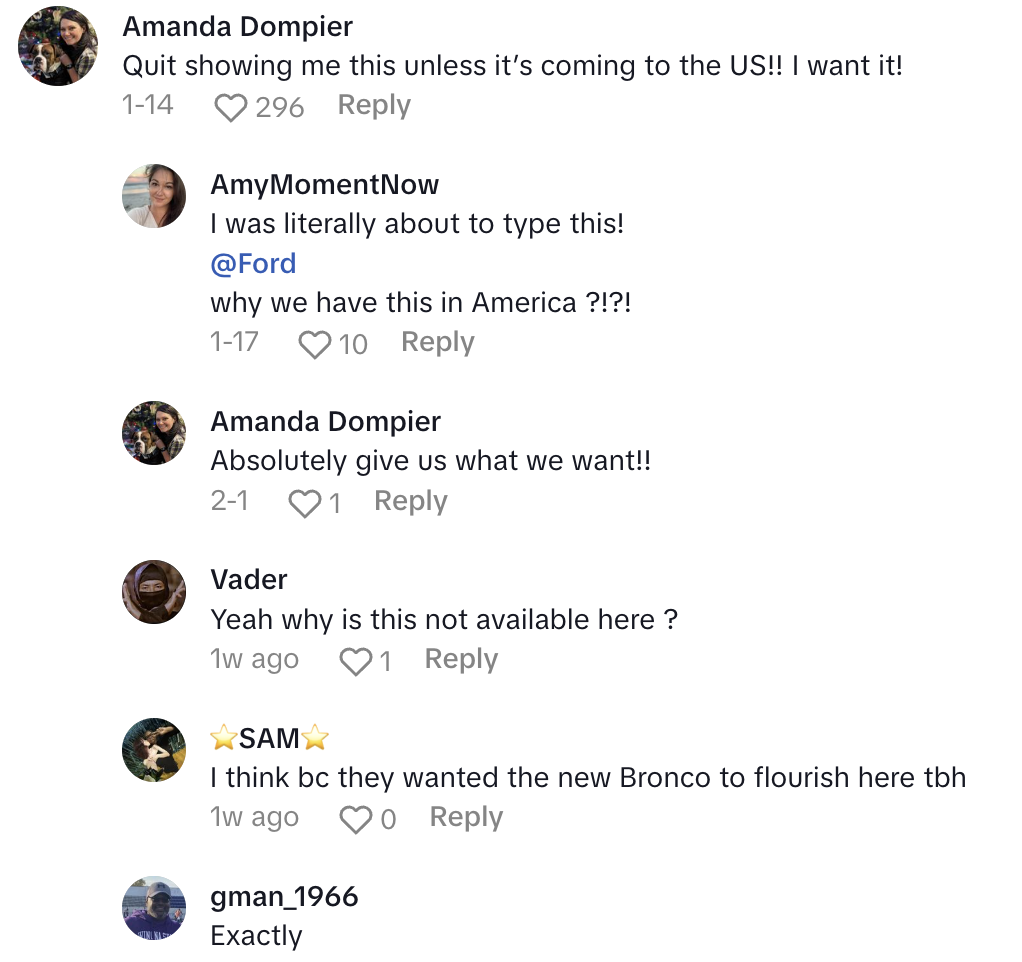Tap the heart on AmyMomentNow's comment
Screen dimensions: 1022x962
[x=315, y=344]
